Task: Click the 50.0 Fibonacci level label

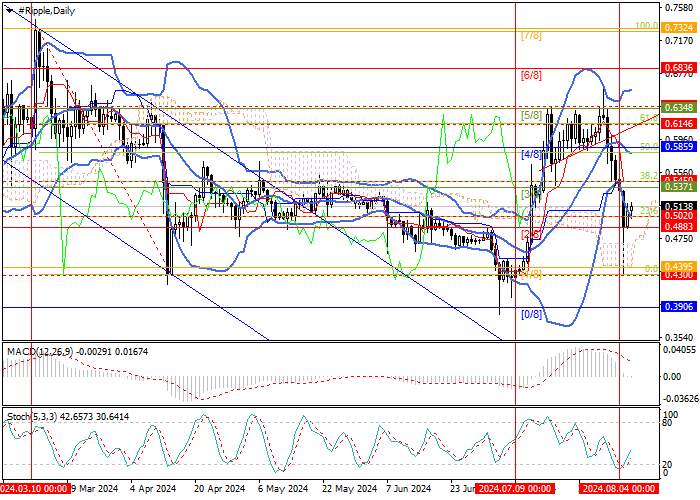Action: (649, 146)
